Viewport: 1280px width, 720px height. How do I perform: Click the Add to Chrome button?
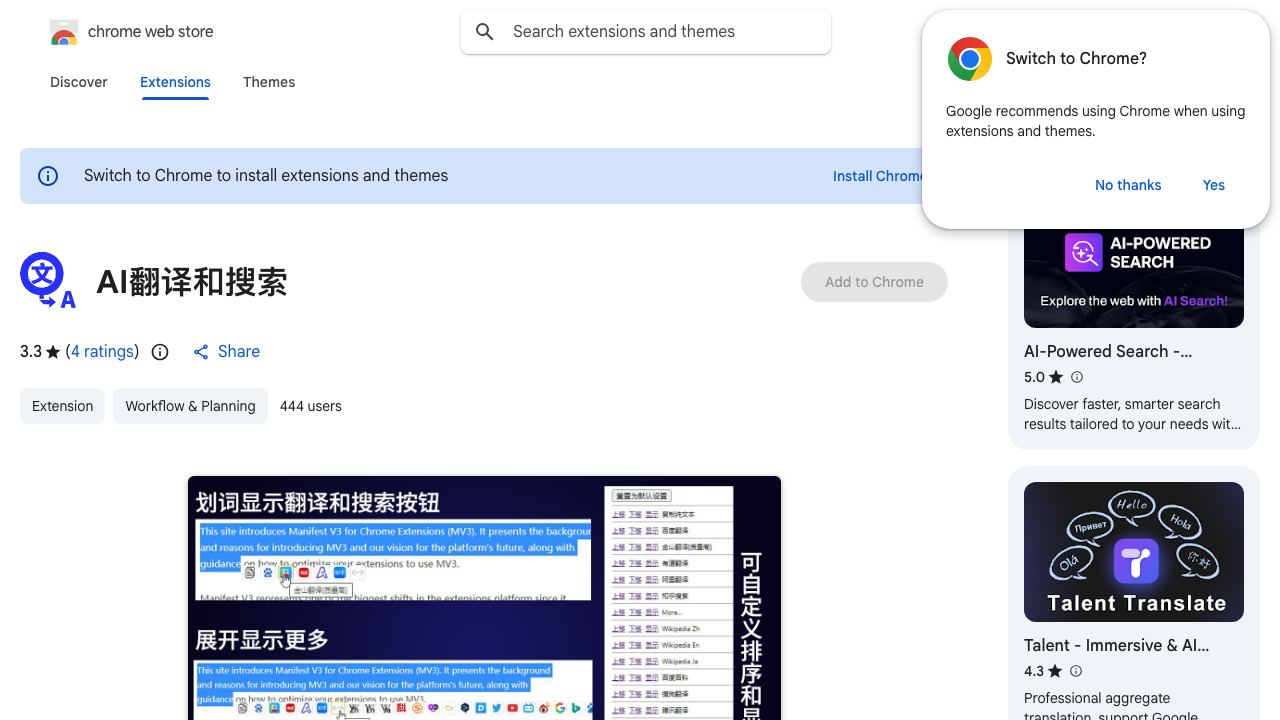[x=874, y=282]
